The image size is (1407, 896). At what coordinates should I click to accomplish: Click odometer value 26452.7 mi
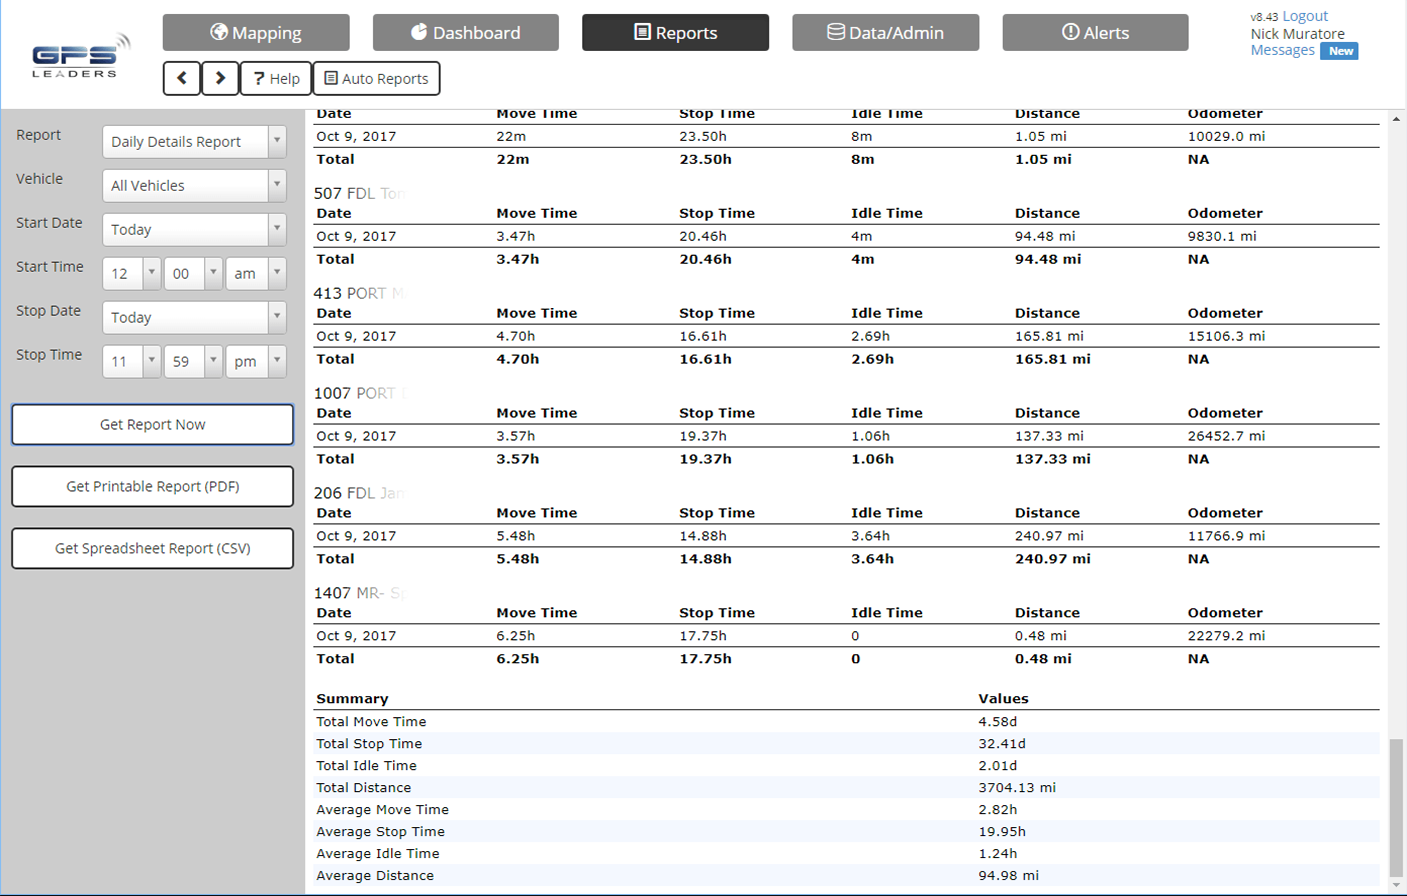(1226, 436)
